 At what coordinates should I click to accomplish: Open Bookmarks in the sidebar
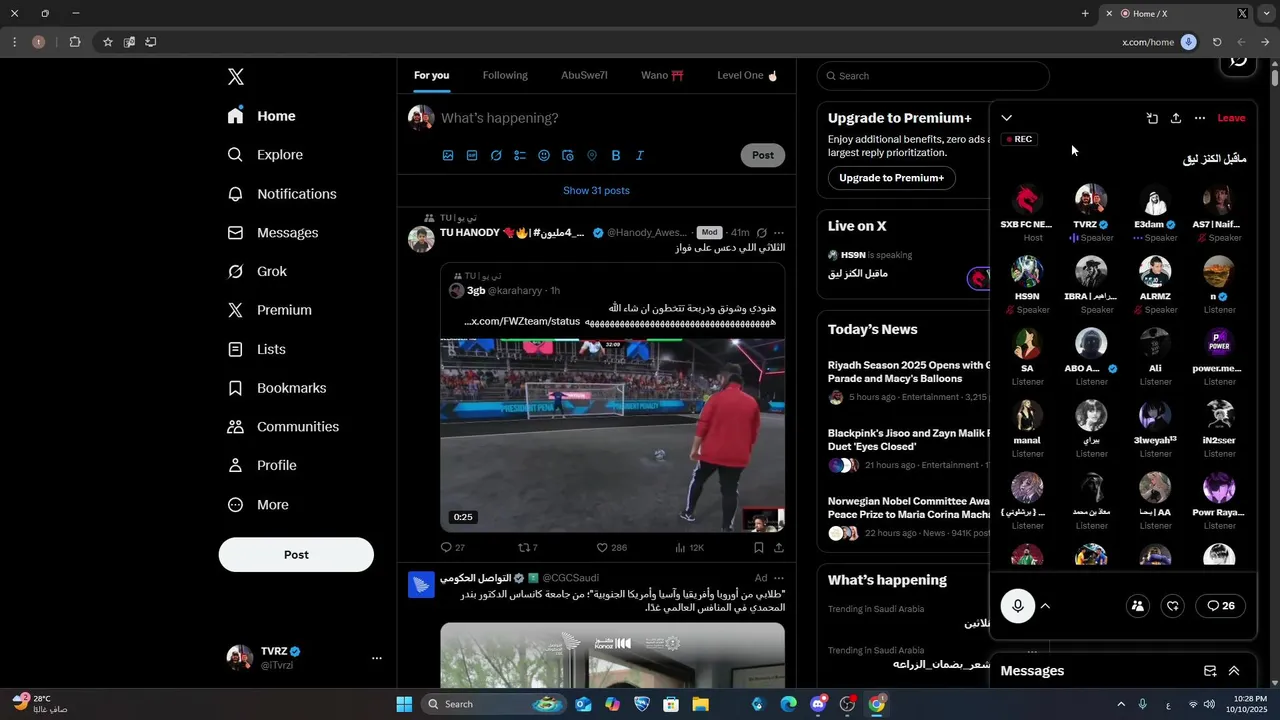pyautogui.click(x=277, y=388)
